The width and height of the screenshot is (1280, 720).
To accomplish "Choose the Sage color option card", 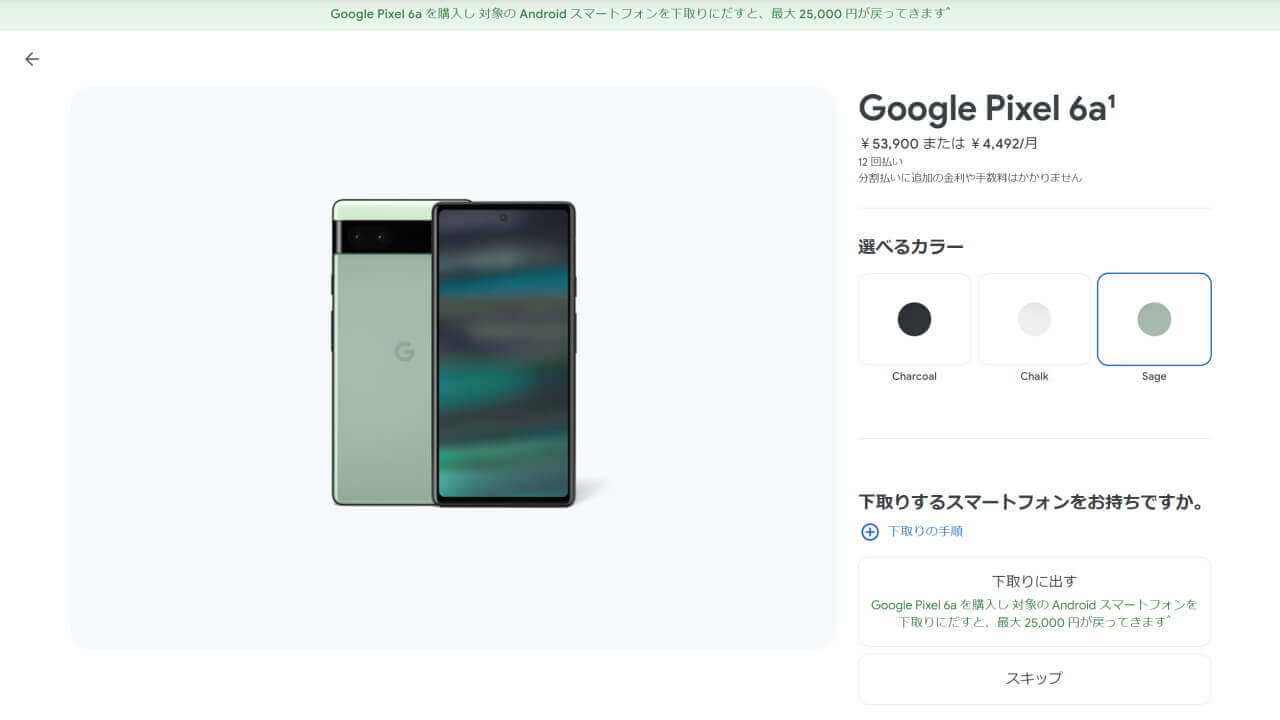I will click(x=1154, y=319).
